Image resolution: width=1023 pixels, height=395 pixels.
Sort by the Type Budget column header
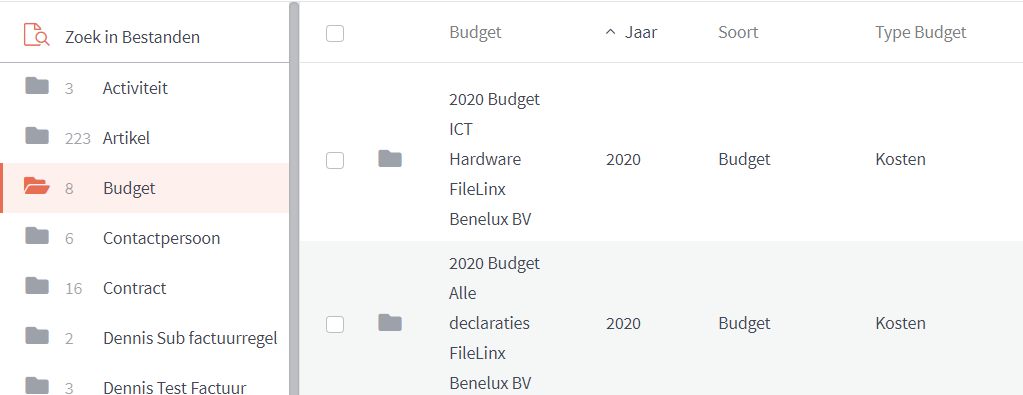point(921,32)
